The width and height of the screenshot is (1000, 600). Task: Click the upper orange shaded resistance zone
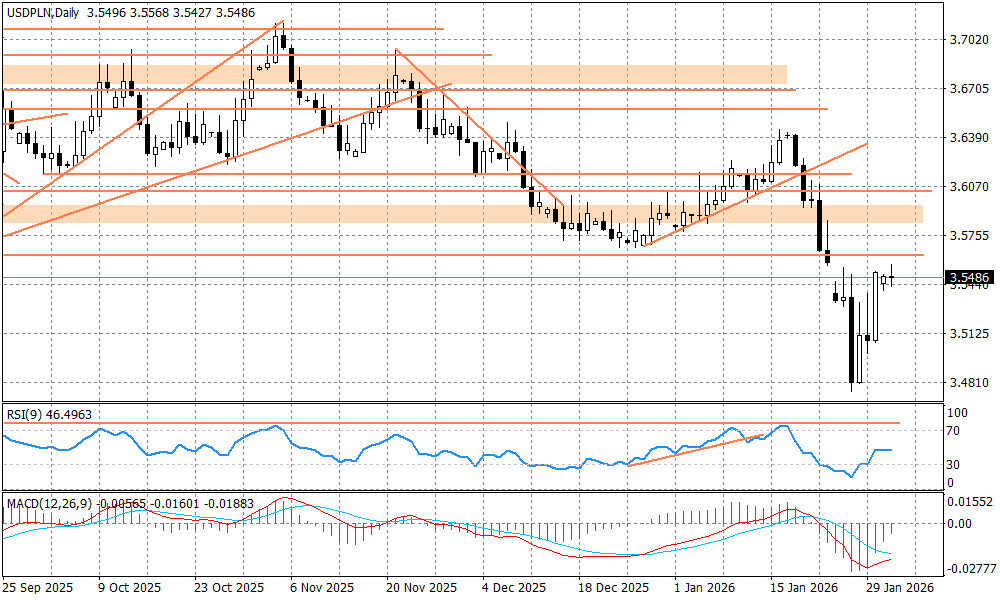pos(400,75)
